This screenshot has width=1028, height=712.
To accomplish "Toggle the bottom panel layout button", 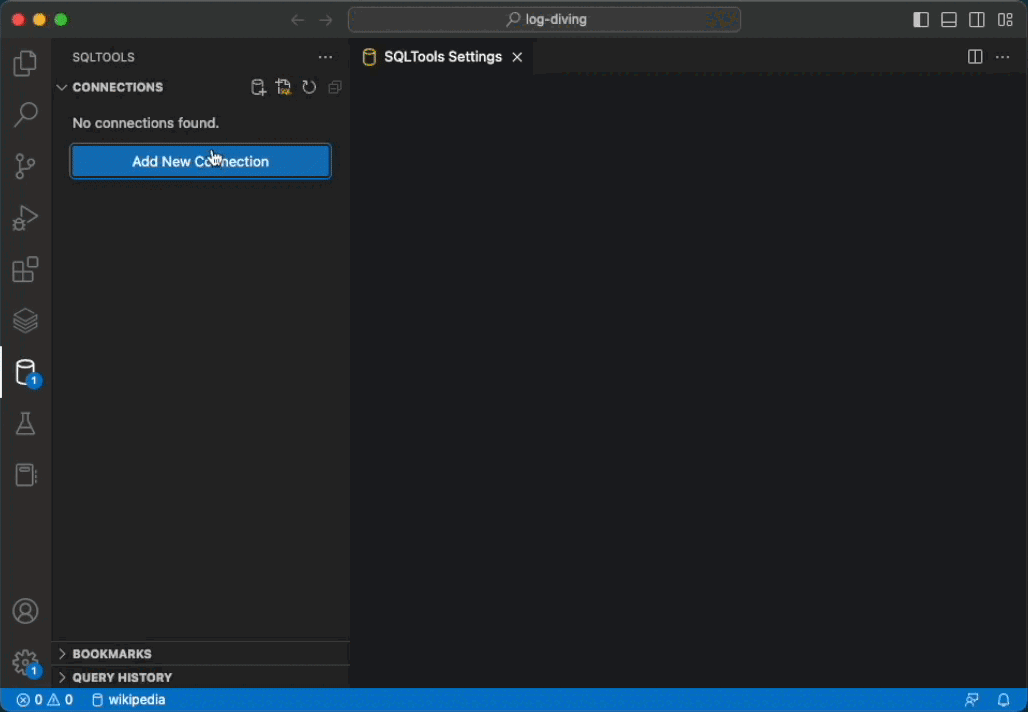I will [949, 20].
